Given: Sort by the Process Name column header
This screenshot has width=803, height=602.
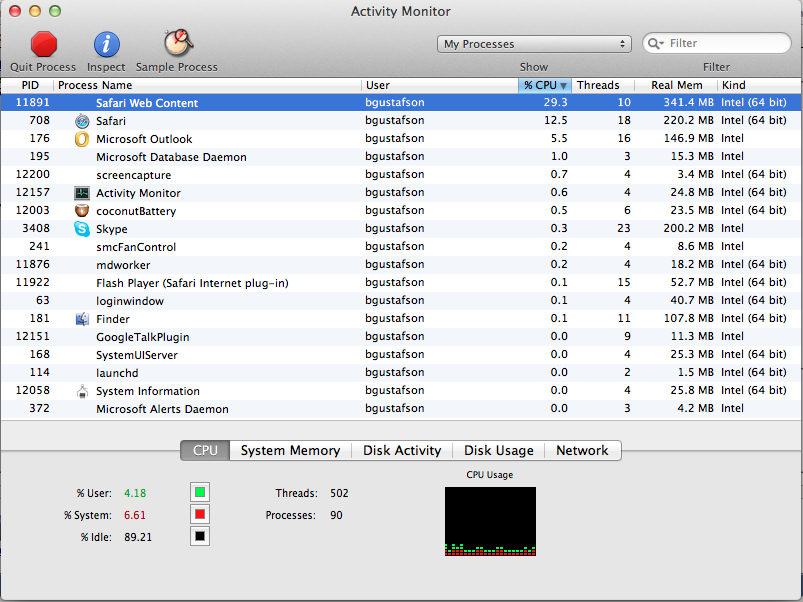Looking at the screenshot, I should coord(207,85).
